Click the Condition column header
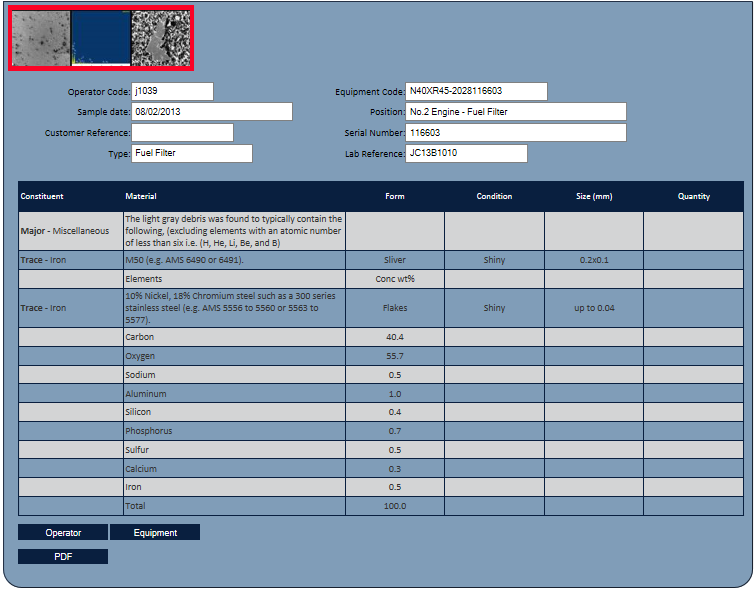755x590 pixels. (495, 196)
